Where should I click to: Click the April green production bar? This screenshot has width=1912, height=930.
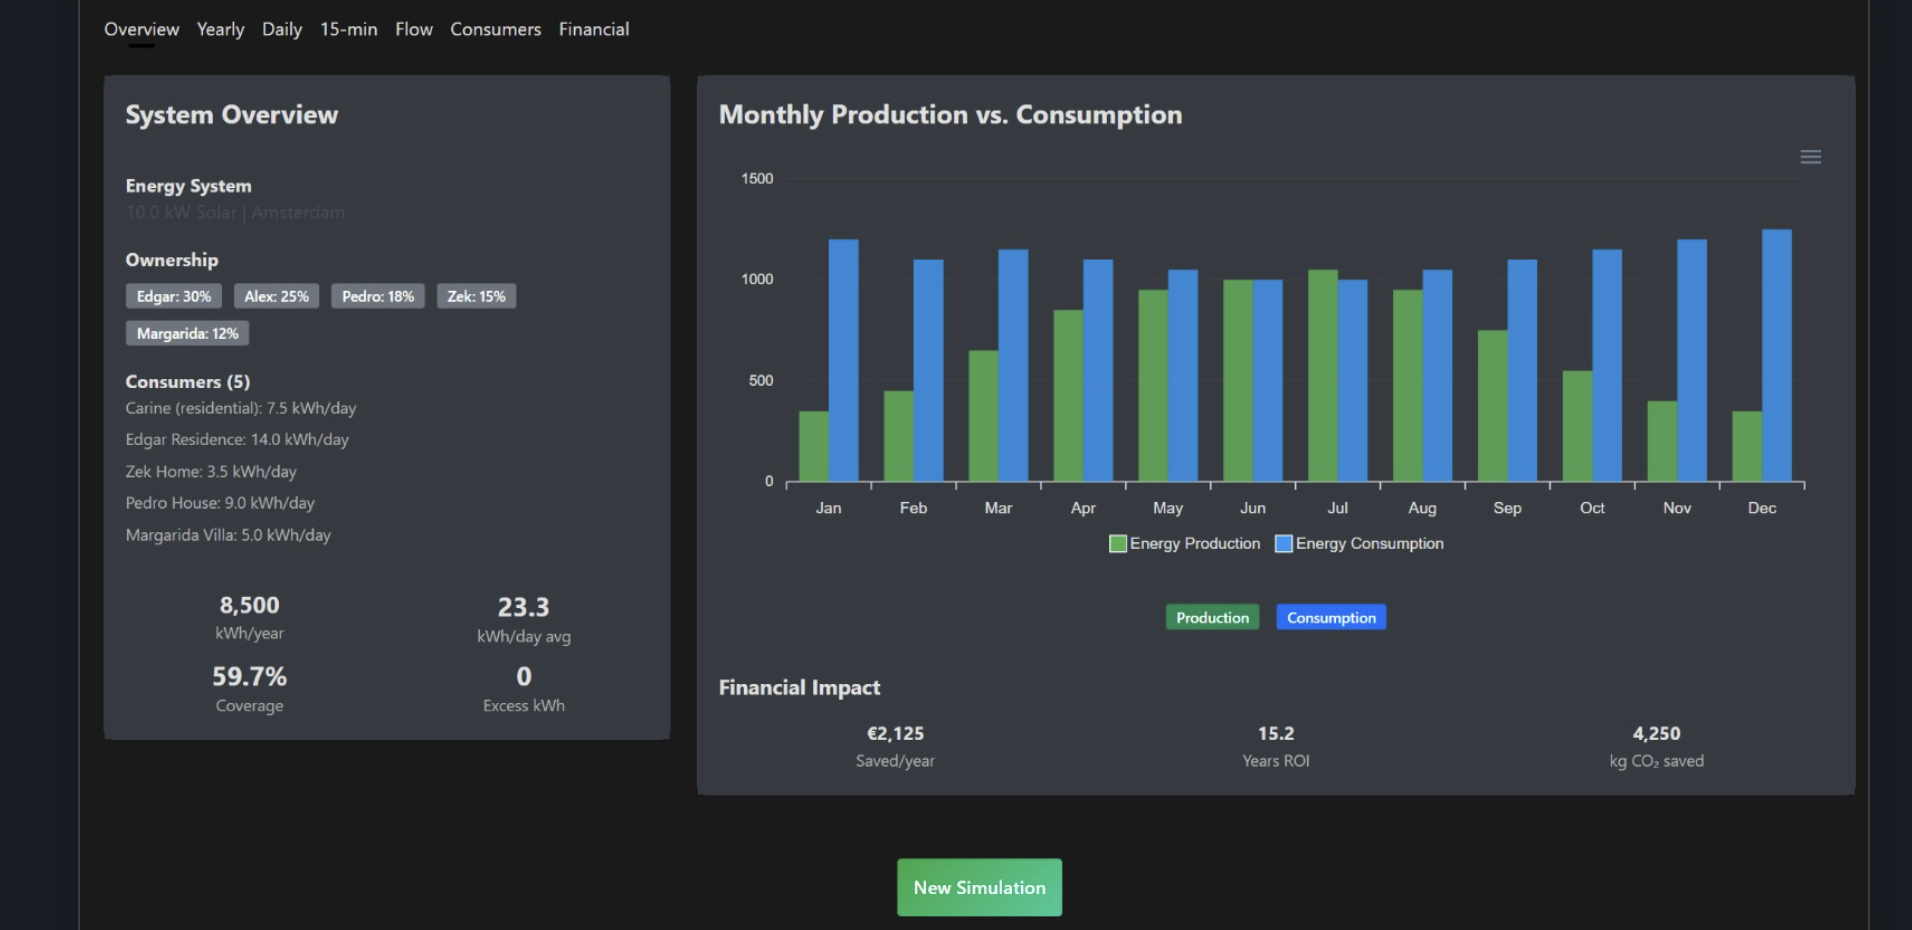tap(1068, 395)
